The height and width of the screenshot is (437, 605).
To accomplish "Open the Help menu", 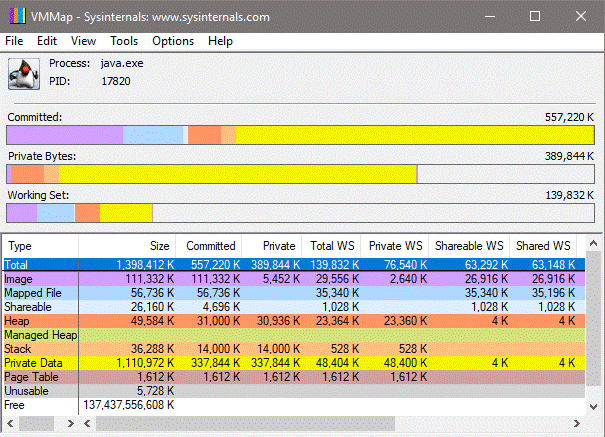I will point(220,41).
